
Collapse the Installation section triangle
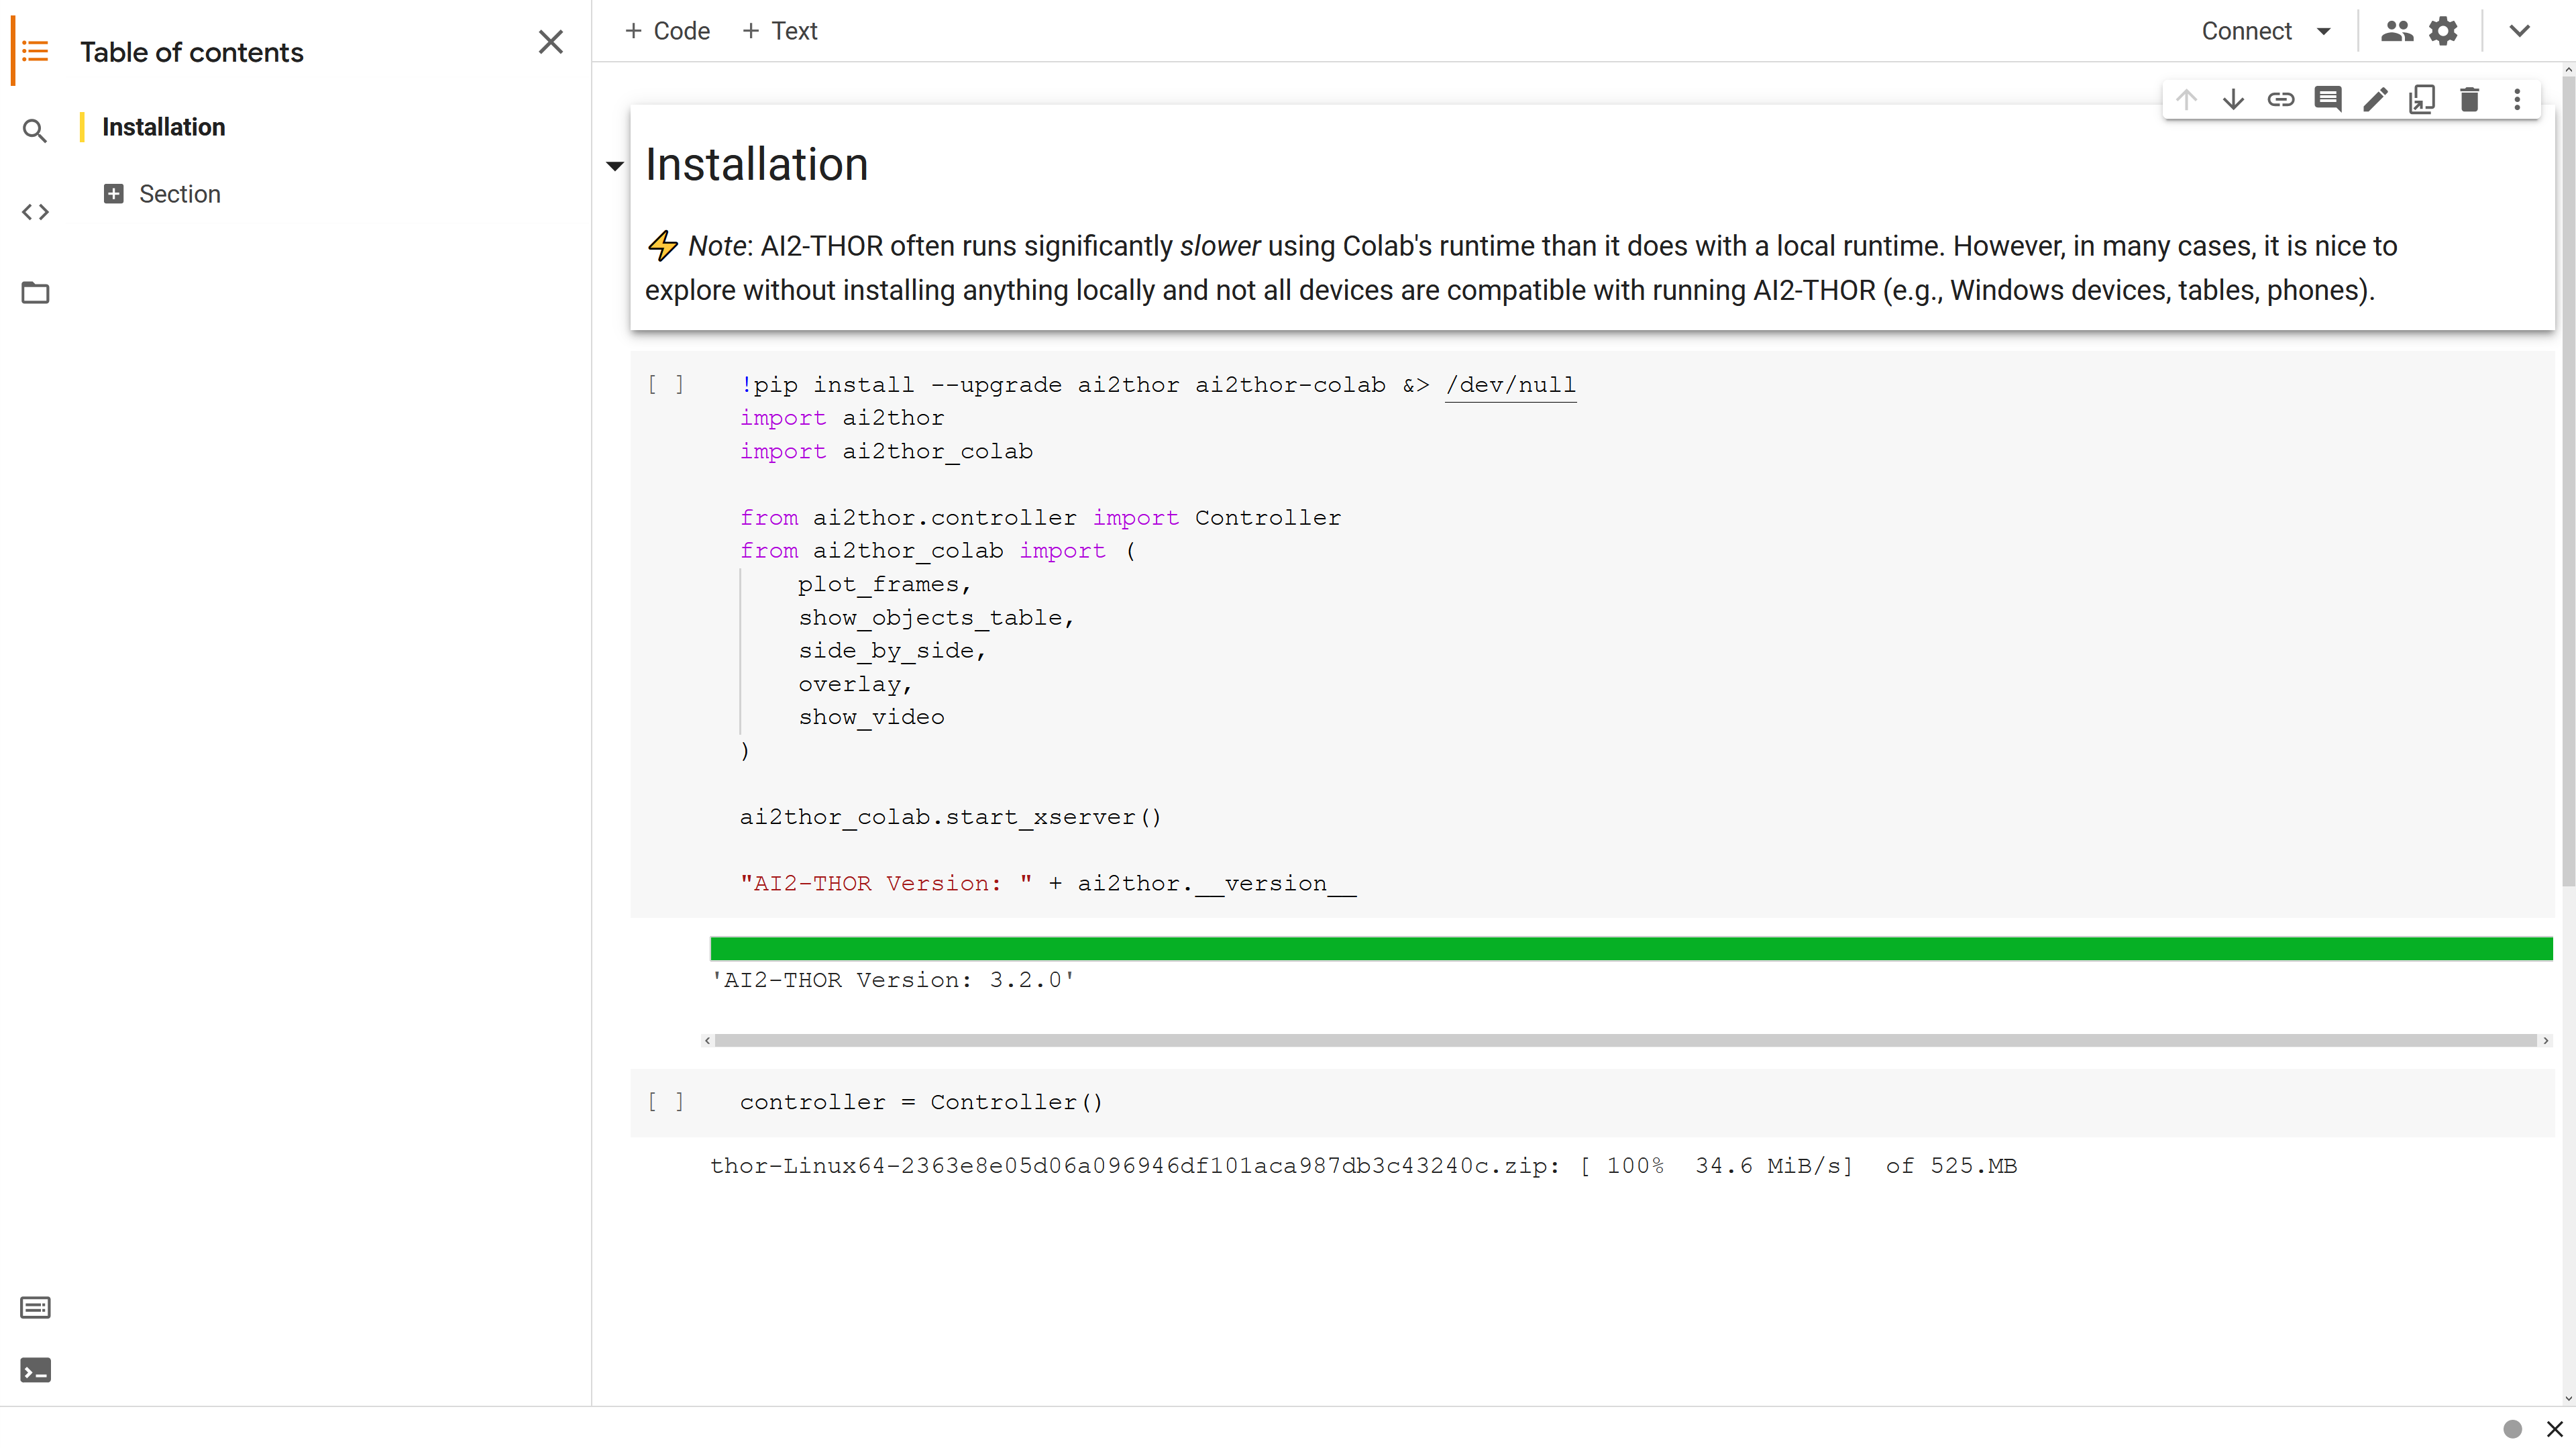(x=615, y=166)
